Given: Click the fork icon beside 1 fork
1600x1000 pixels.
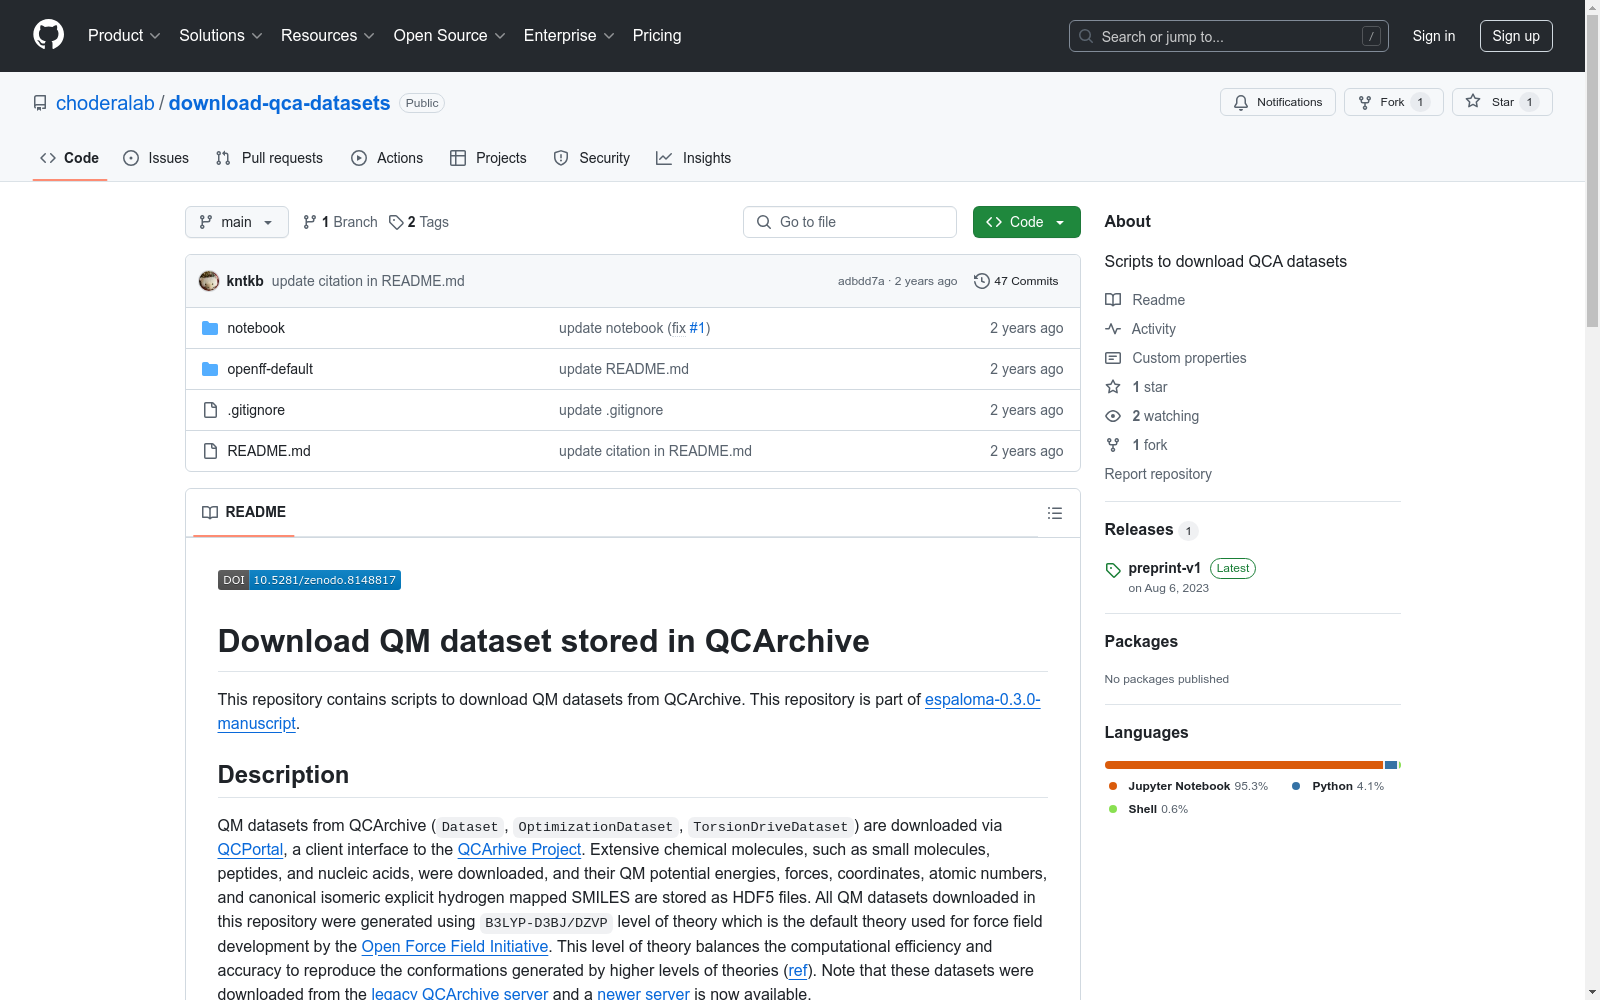Looking at the screenshot, I should point(1113,445).
